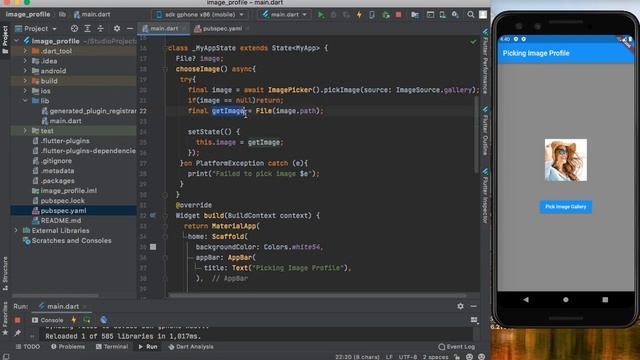
Task: Open the device selector sdk gphone dropdown
Action: pyautogui.click(x=200, y=15)
